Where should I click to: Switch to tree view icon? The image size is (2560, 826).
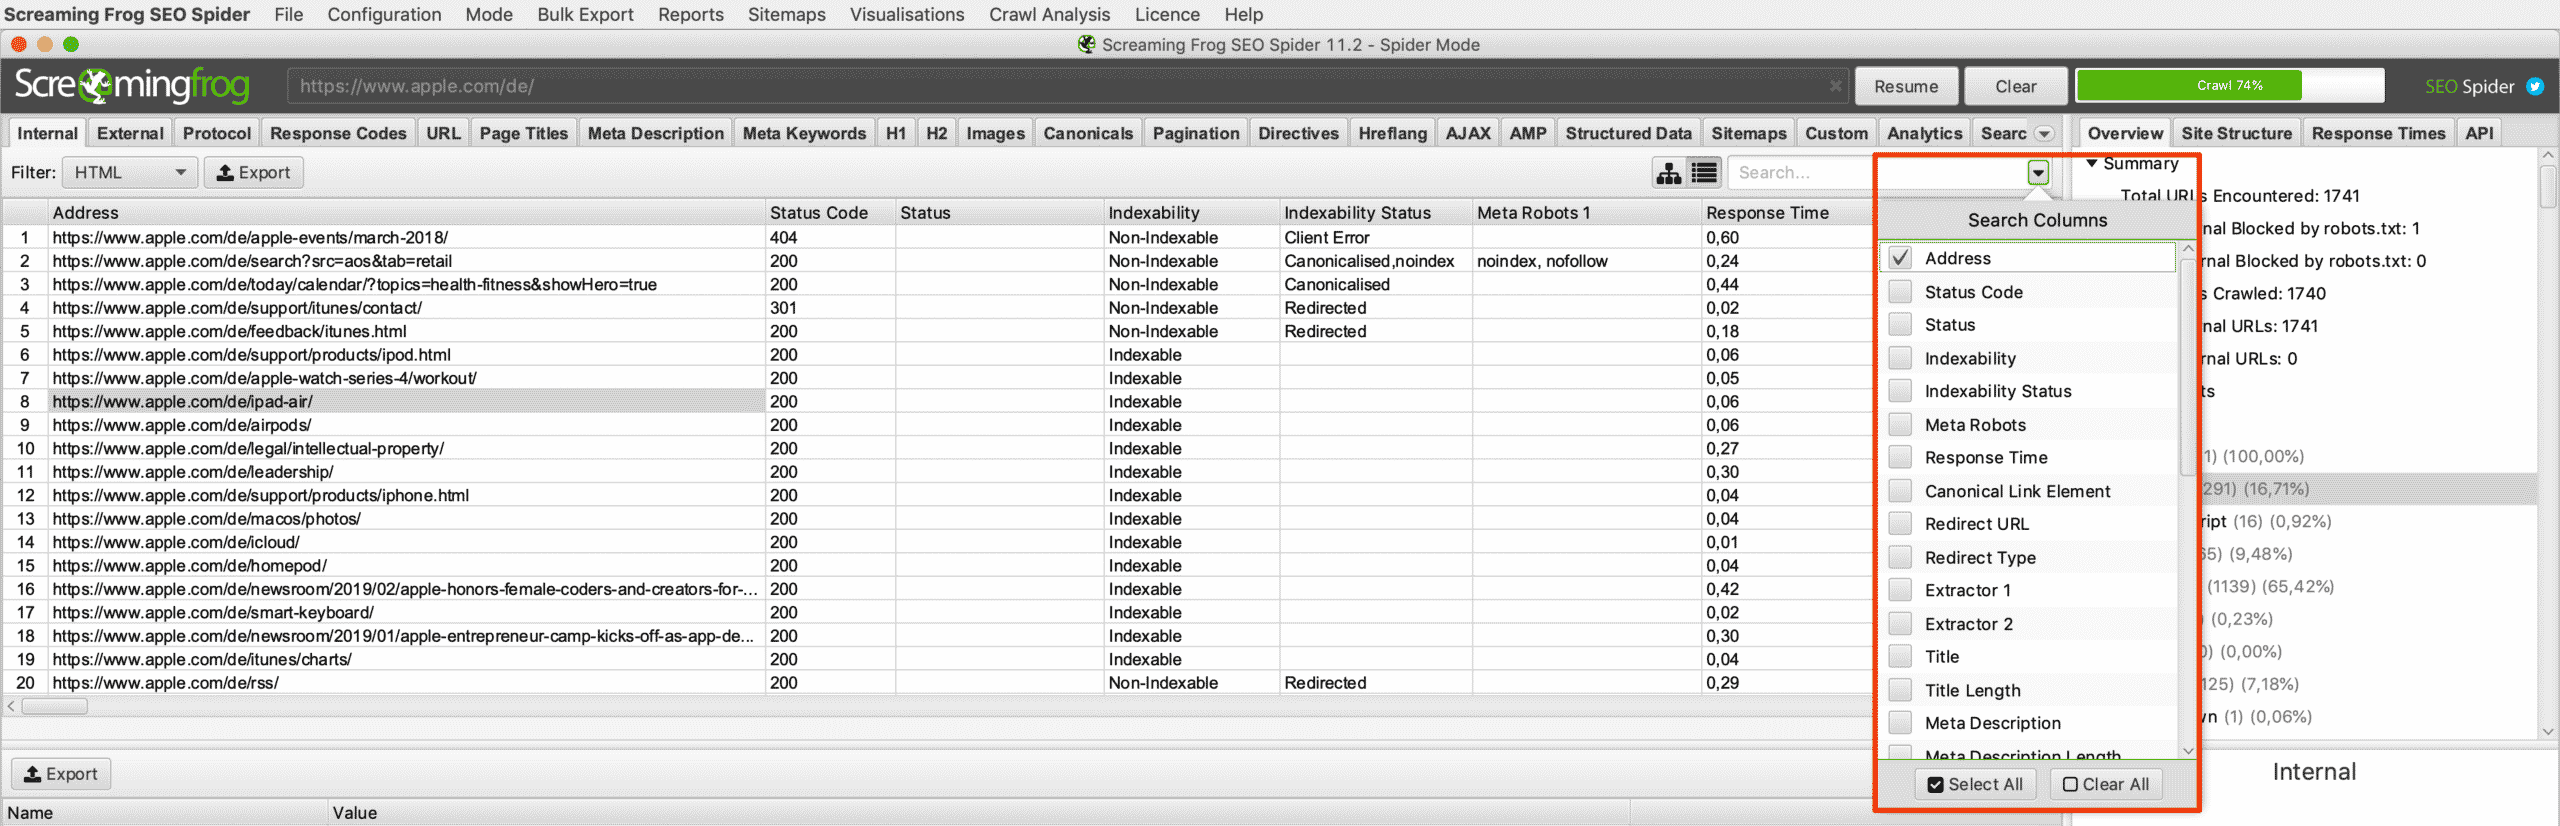tap(1669, 173)
